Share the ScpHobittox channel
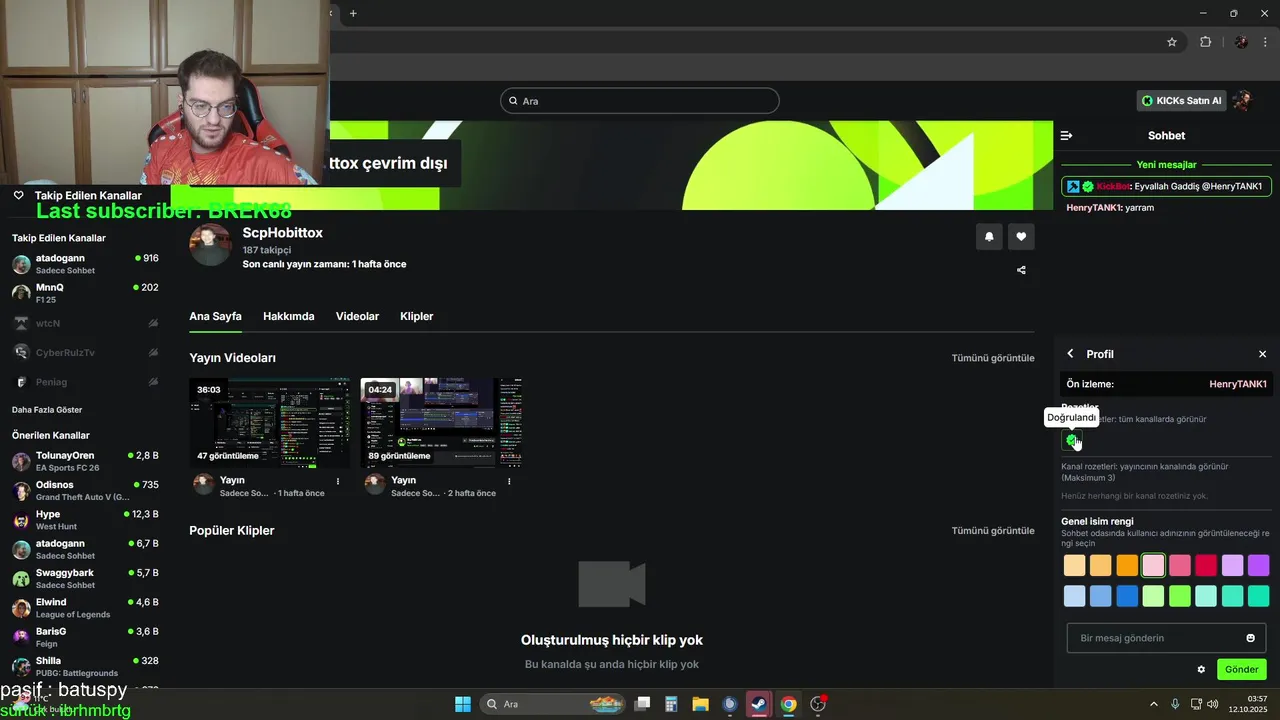The image size is (1280, 720). coord(1021,270)
